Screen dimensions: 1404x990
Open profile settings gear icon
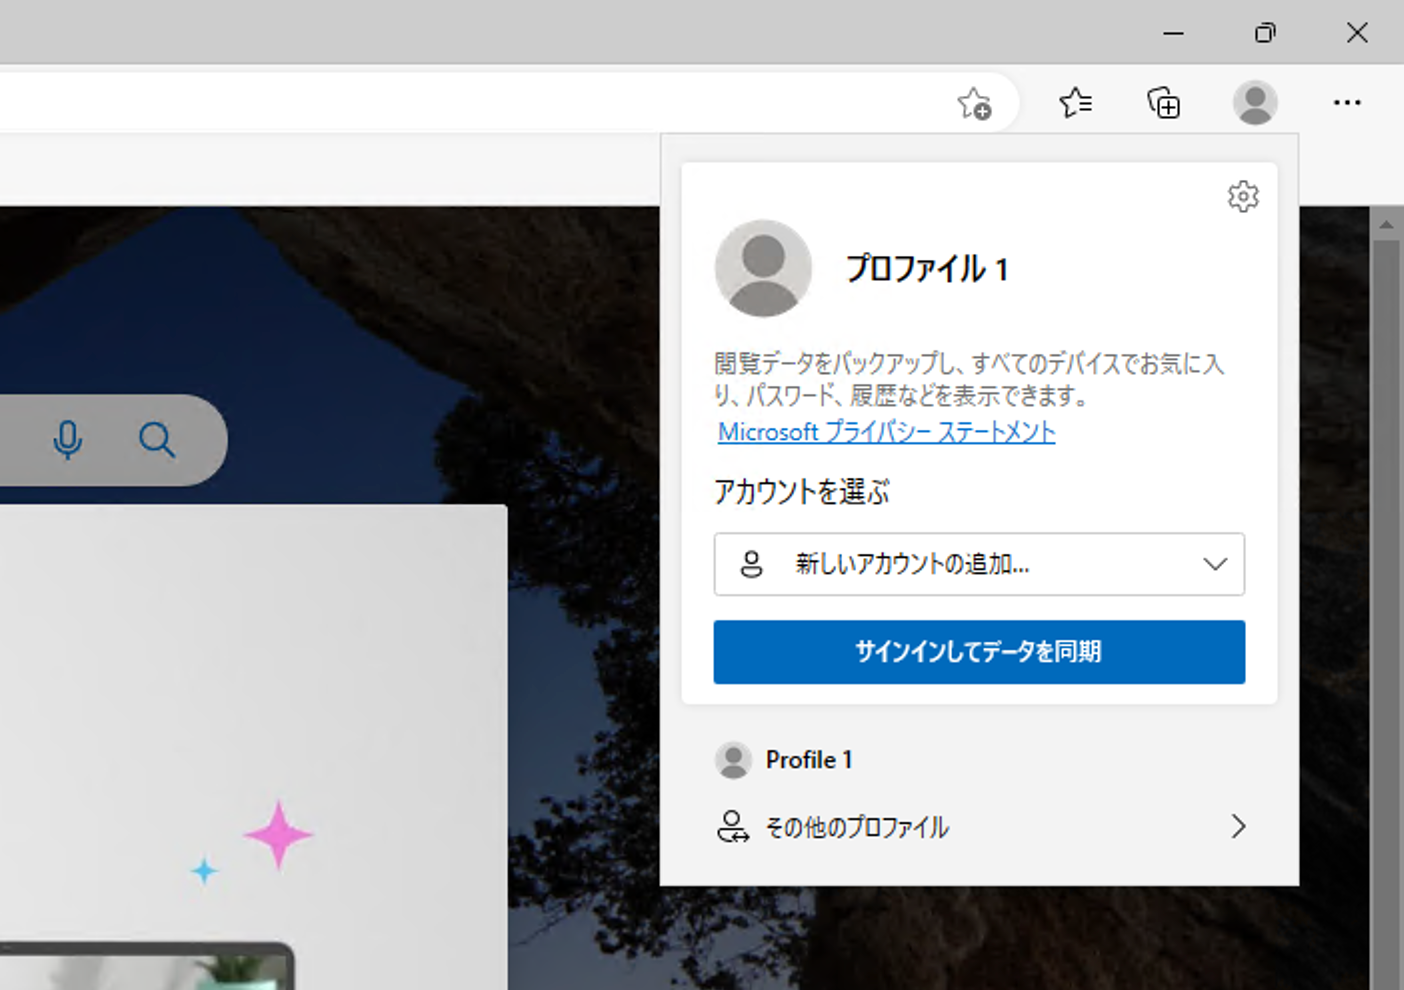pos(1243,197)
